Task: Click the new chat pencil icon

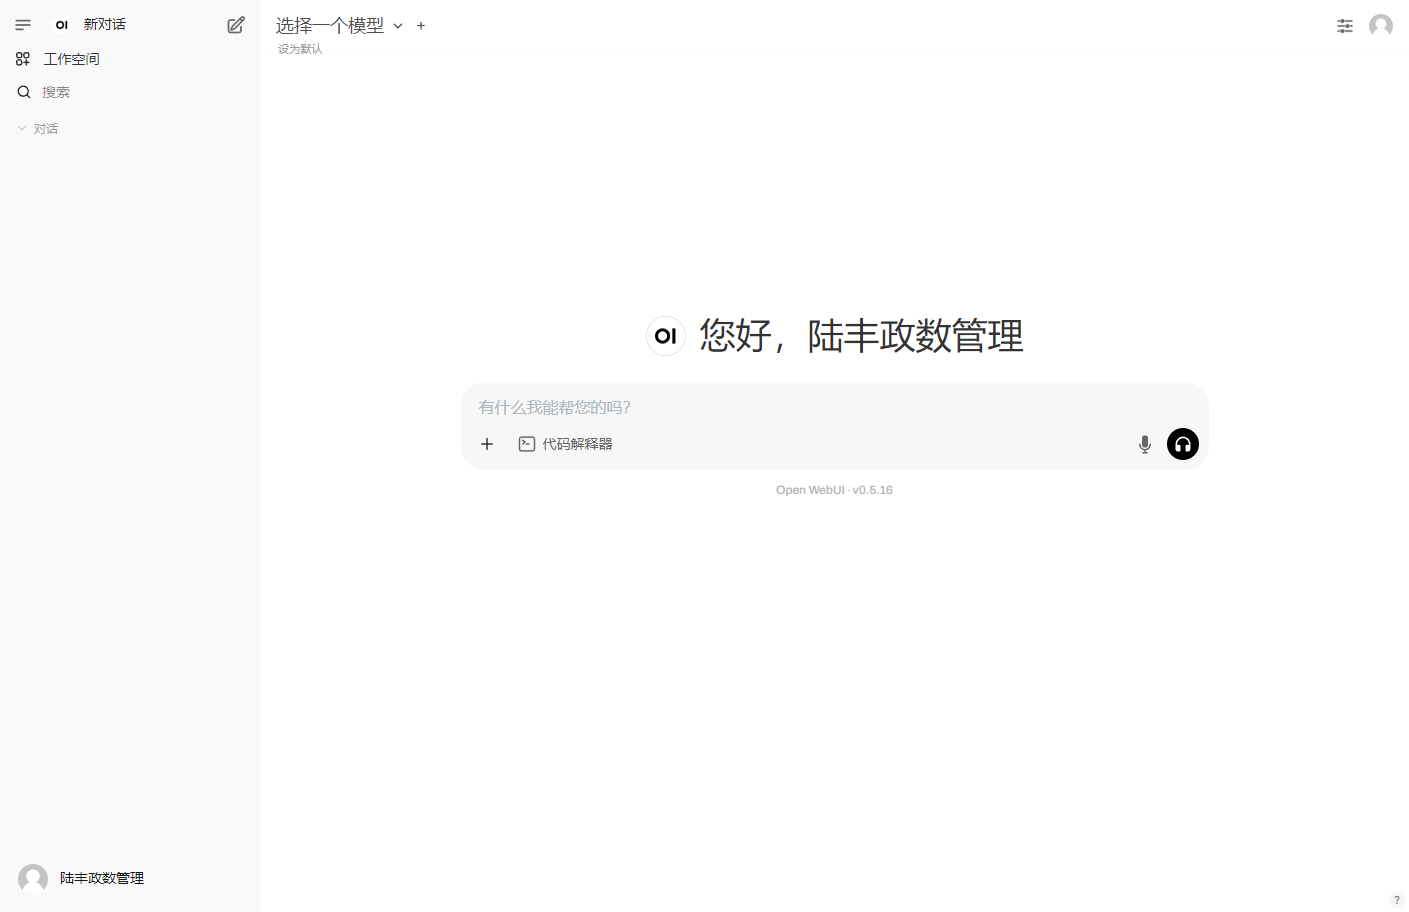Action: (236, 25)
